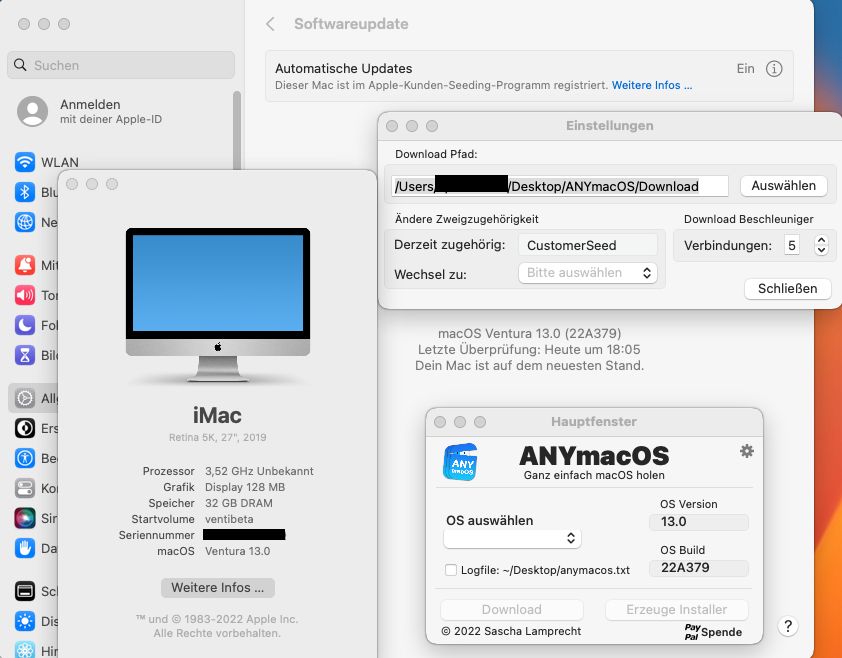The image size is (842, 658).
Task: Click the 'macOS Ventura 13.0 (22A379)' text
Action: pyautogui.click(x=529, y=334)
